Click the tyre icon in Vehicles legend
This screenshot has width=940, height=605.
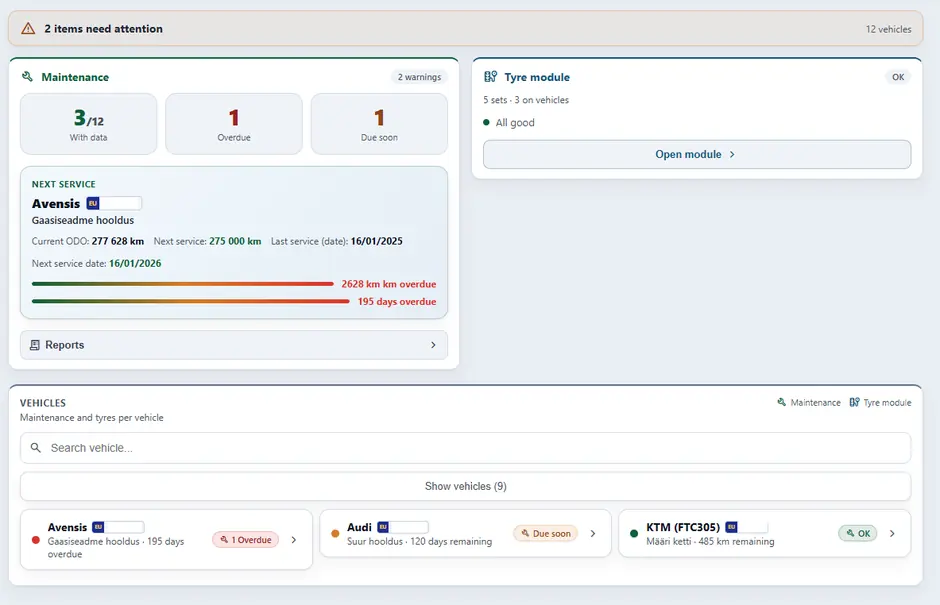coord(854,402)
